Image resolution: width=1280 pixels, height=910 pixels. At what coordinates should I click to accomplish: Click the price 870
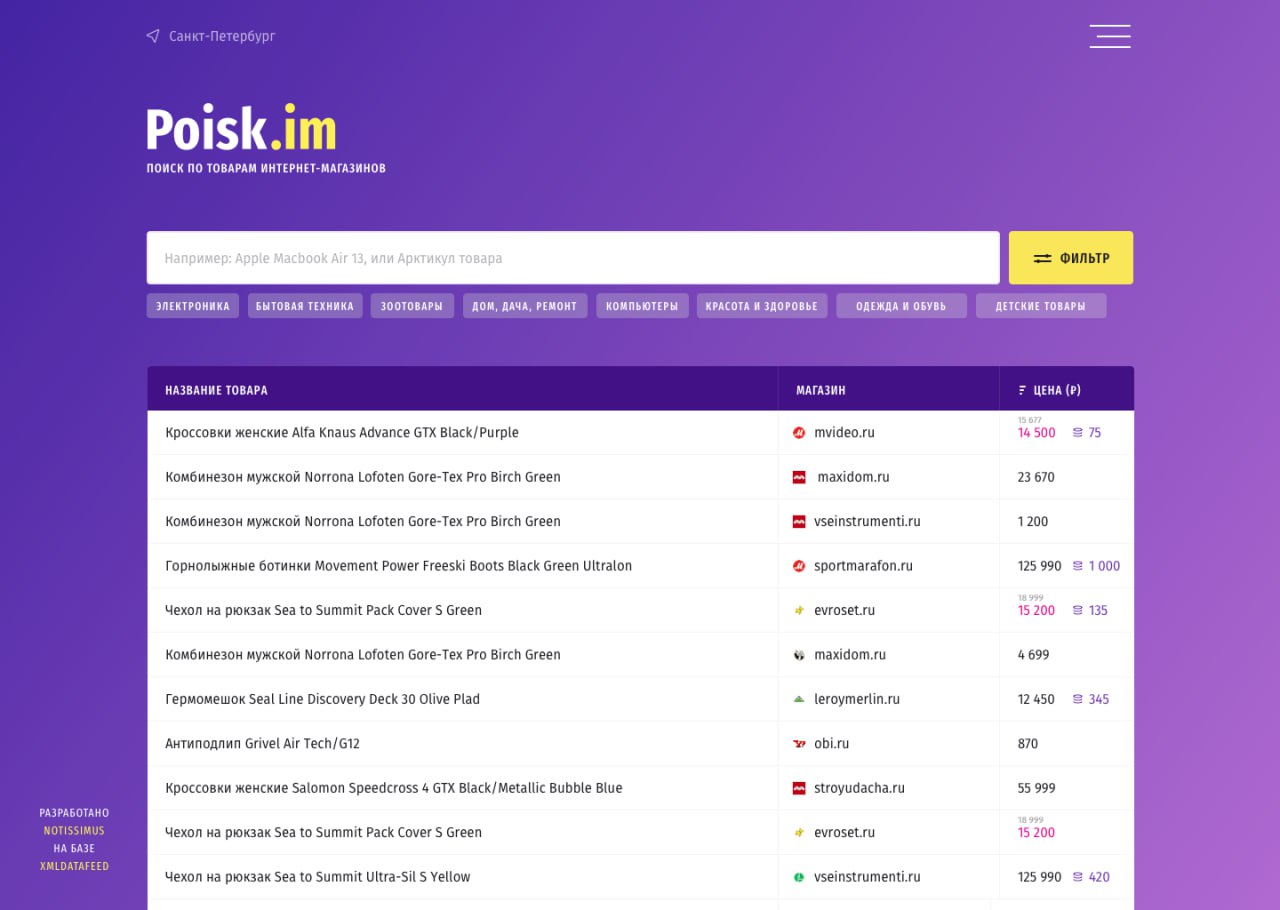pos(1028,744)
